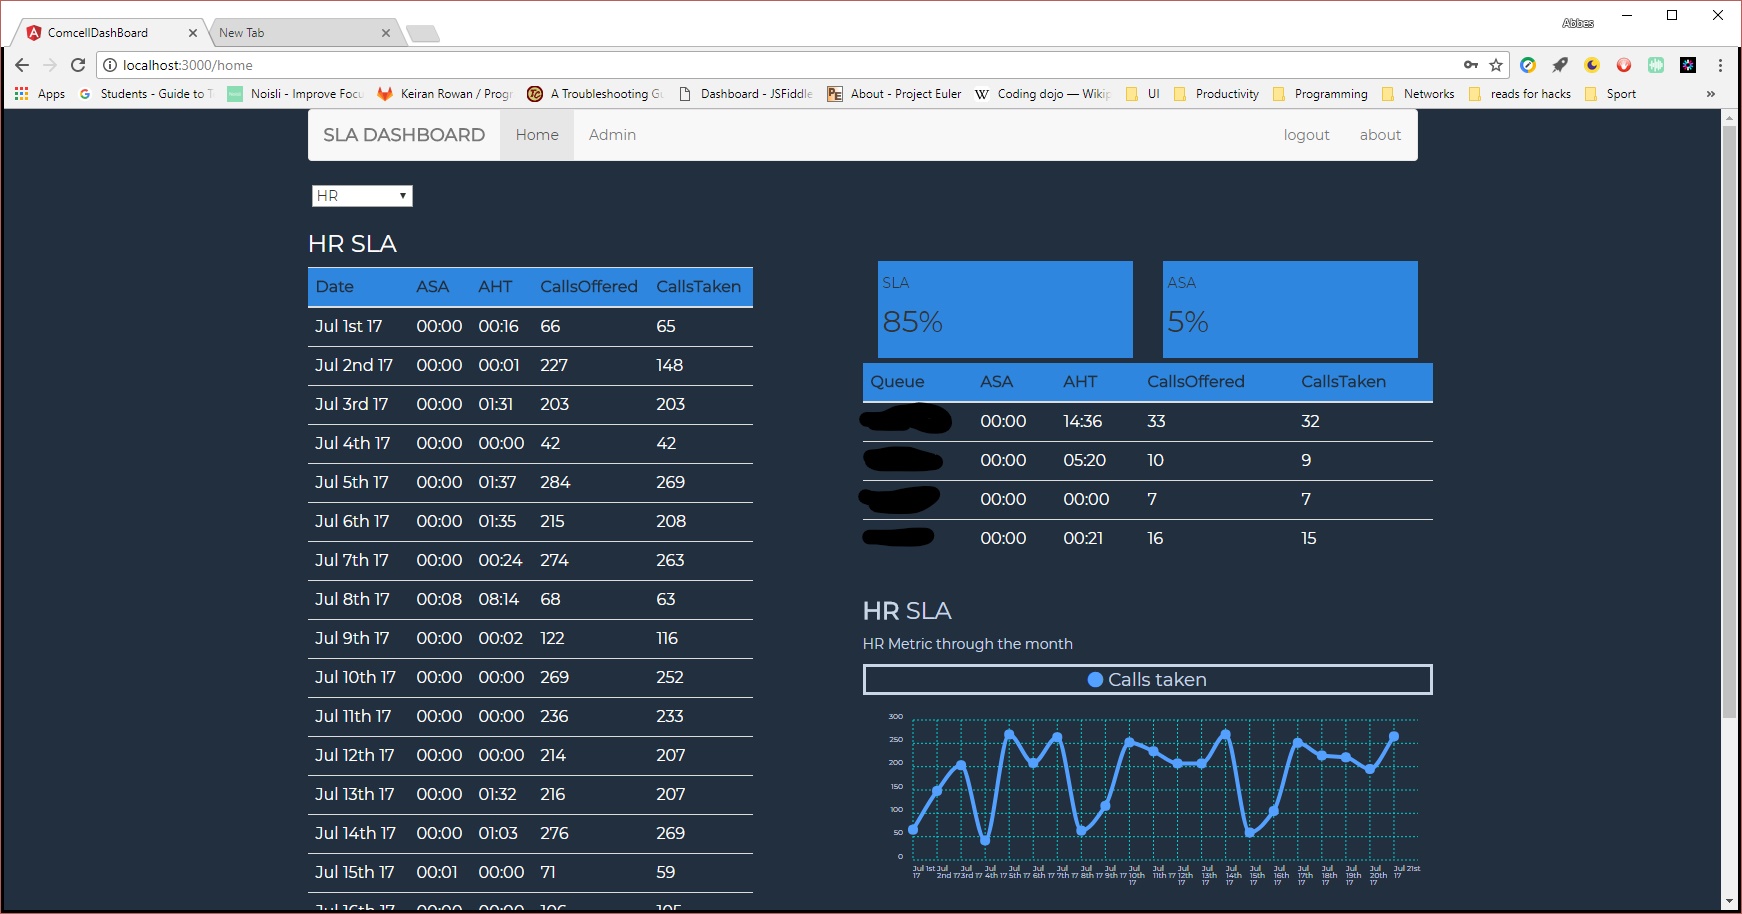The width and height of the screenshot is (1742, 914).
Task: Expand the Programming bookmarks folder
Action: tap(1320, 94)
